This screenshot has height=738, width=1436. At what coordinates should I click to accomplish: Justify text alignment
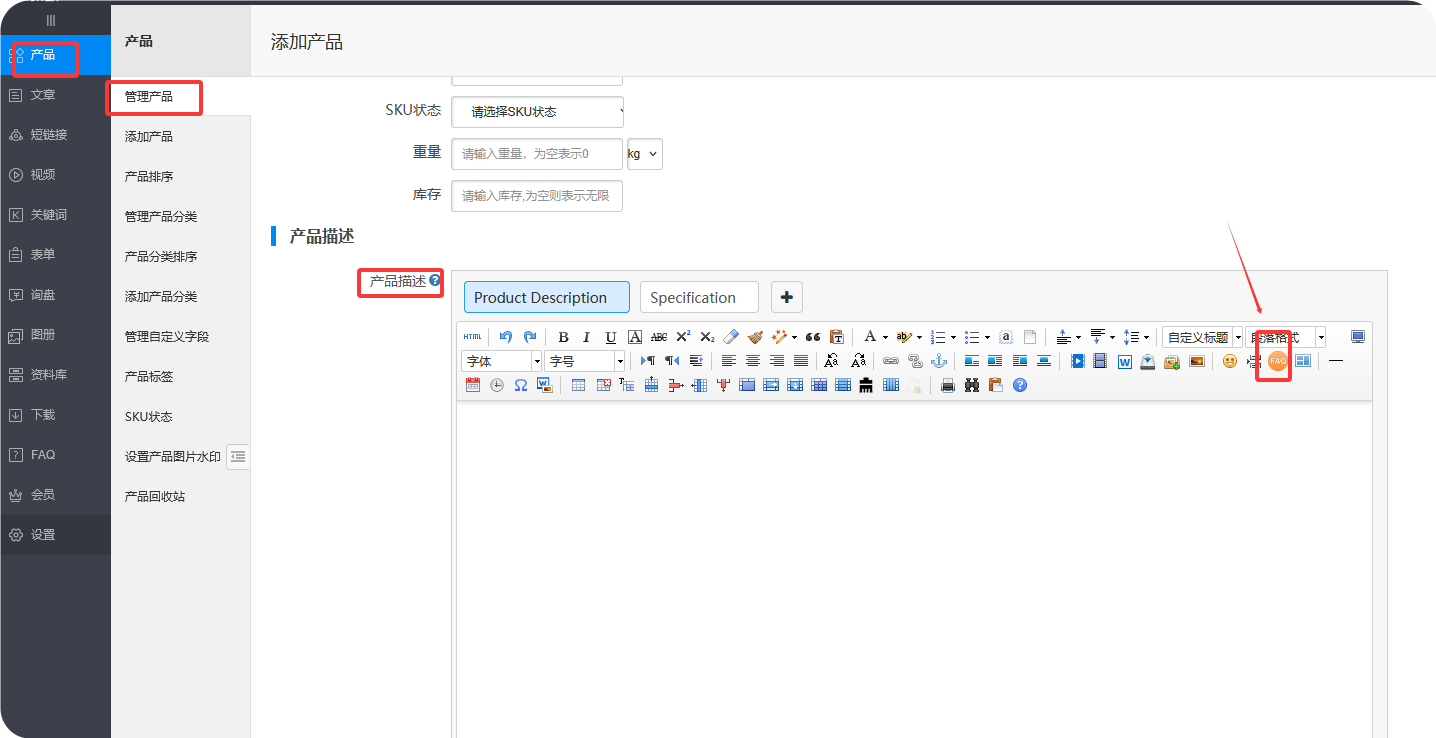pyautogui.click(x=801, y=361)
